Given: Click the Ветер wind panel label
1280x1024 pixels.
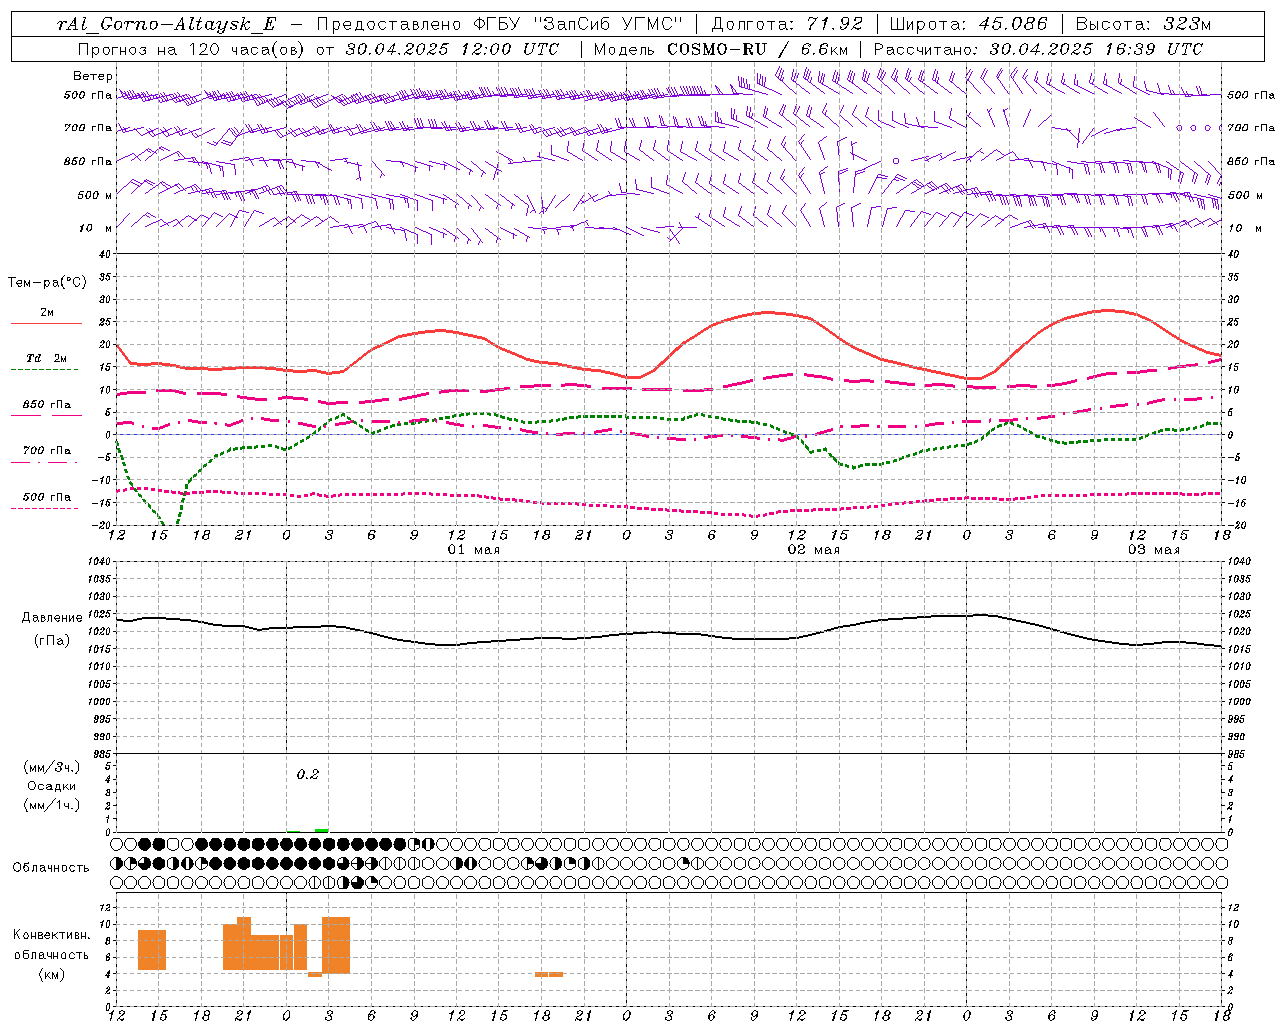Looking at the screenshot, I should [93, 76].
